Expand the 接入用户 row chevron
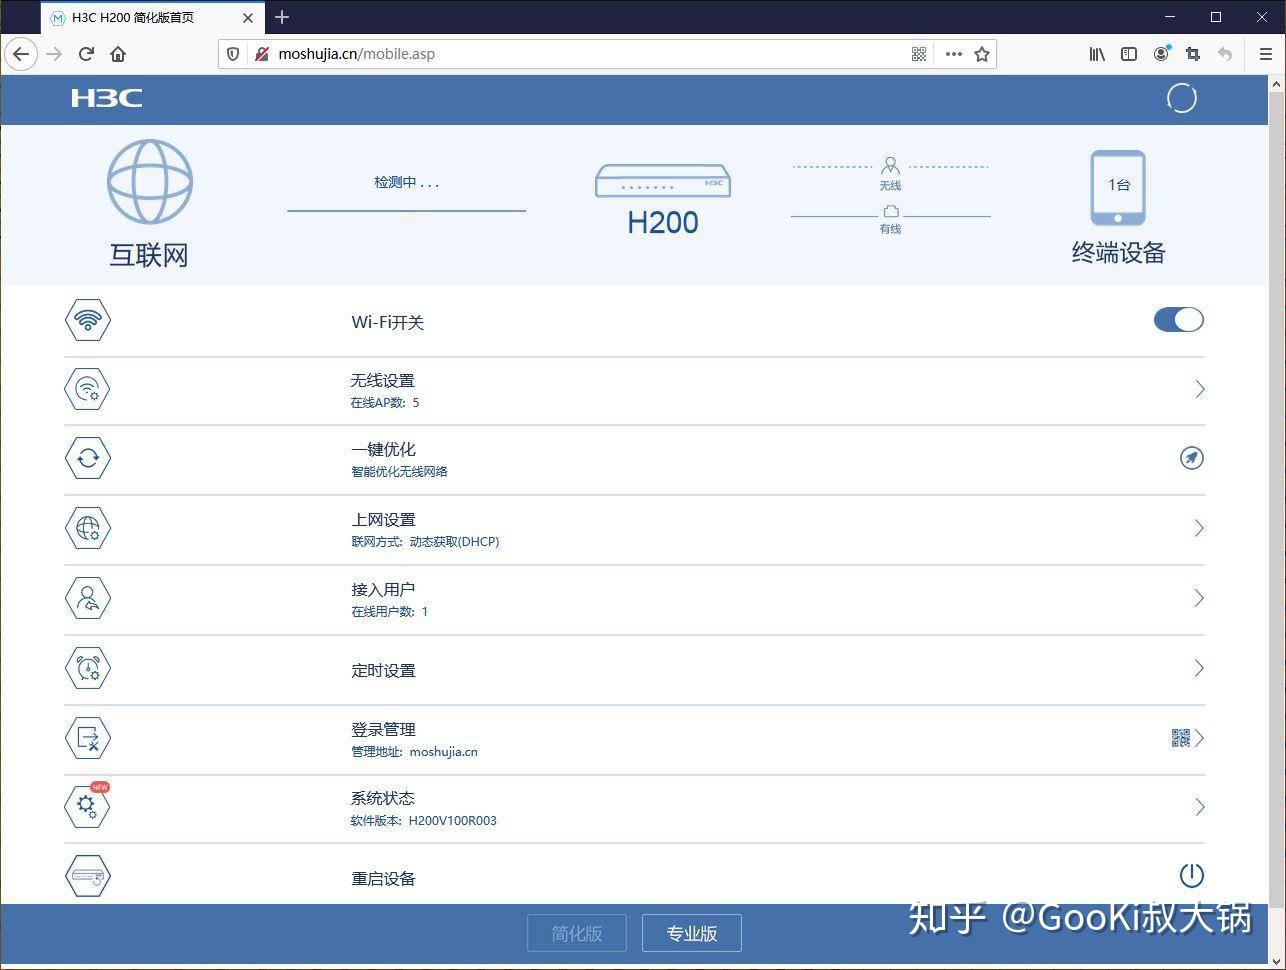Viewport: 1286px width, 970px height. 1199,598
